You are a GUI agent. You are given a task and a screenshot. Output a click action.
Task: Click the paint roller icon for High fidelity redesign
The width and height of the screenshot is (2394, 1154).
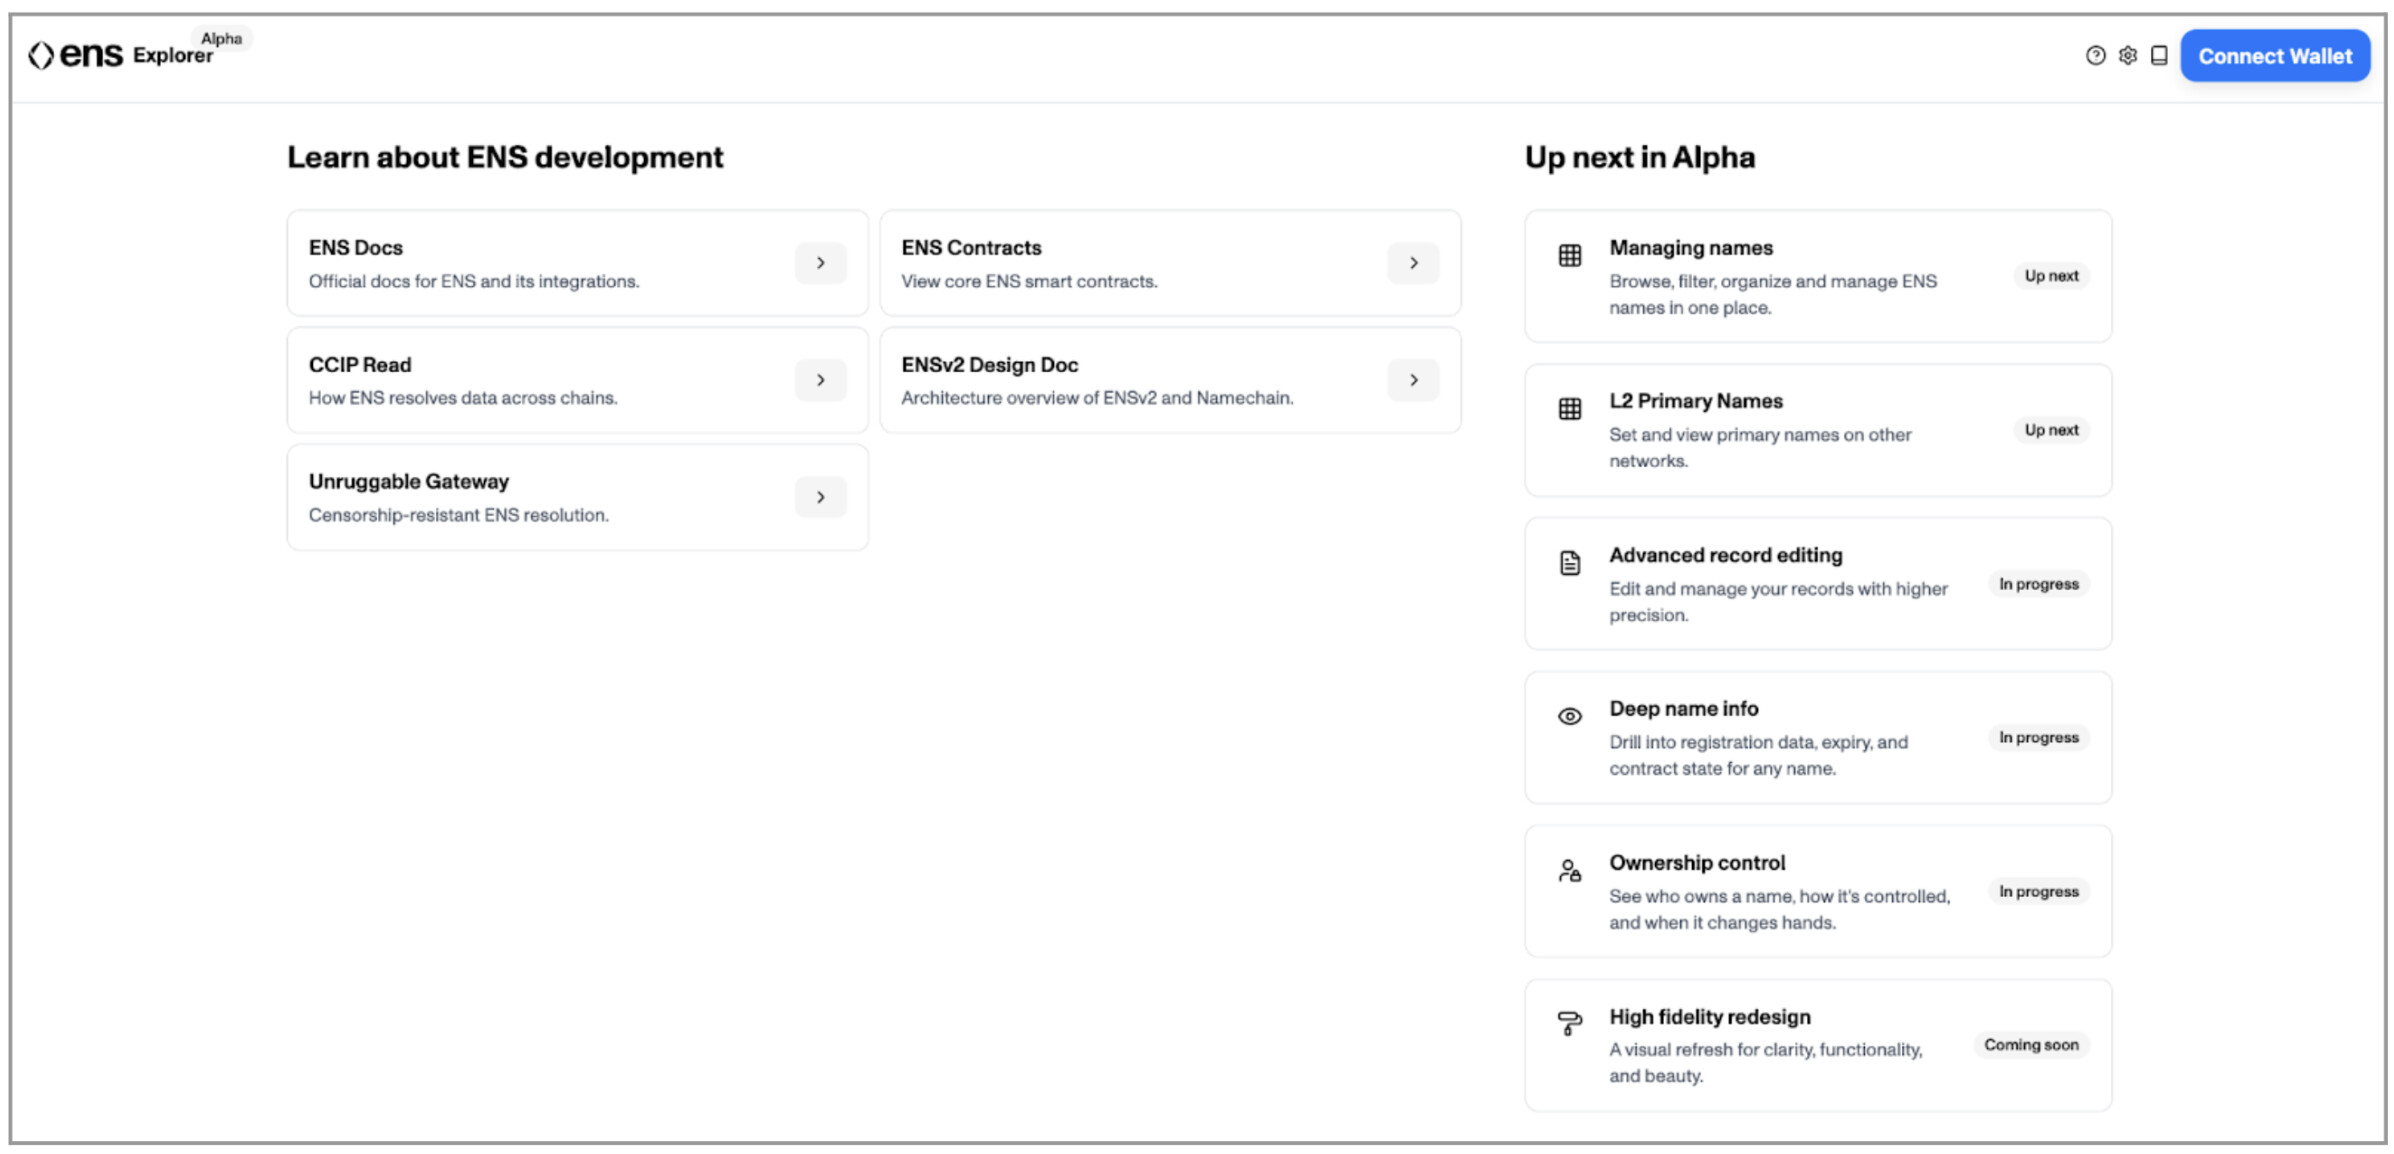click(x=1569, y=1024)
